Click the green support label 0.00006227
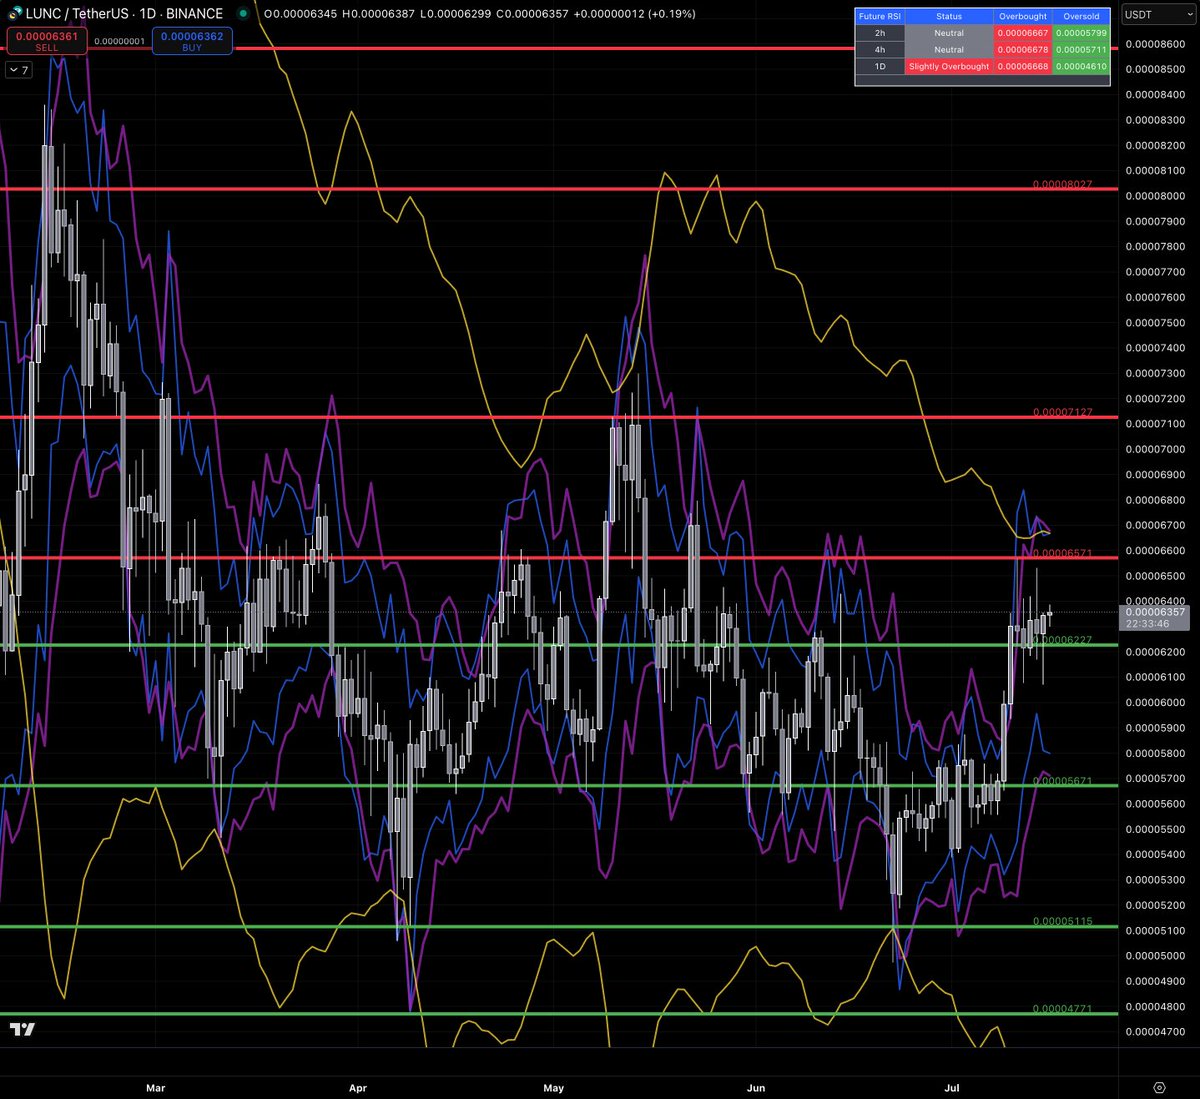Screen dimensions: 1200x1099 click(x=1062, y=640)
